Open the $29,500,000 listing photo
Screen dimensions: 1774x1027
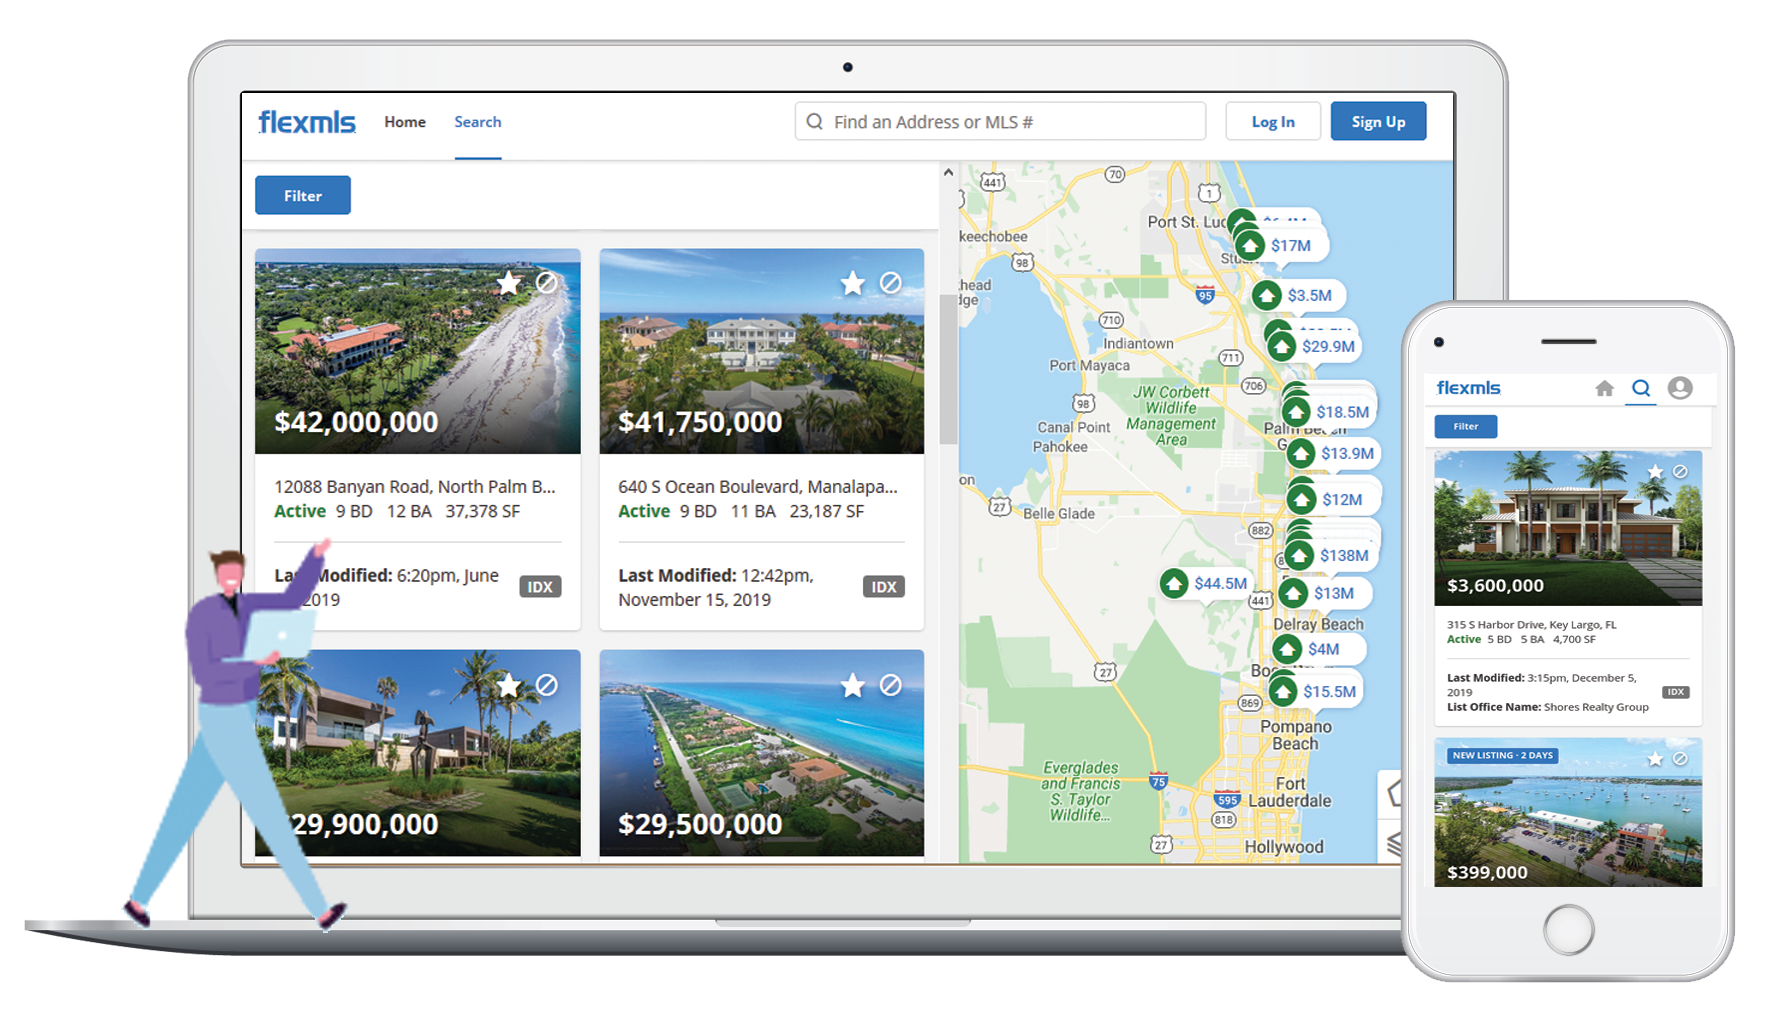coord(761,753)
